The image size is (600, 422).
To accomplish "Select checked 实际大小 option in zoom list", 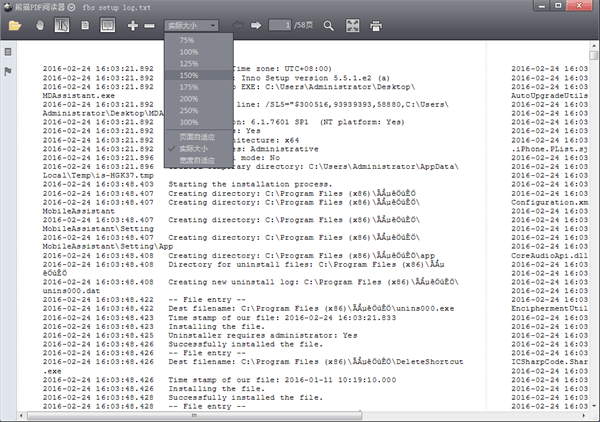I will [196, 148].
